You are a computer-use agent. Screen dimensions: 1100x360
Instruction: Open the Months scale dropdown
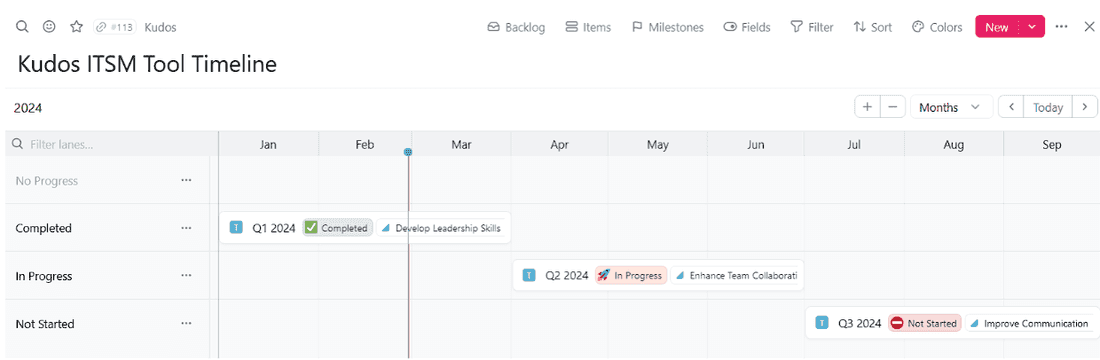pos(951,107)
